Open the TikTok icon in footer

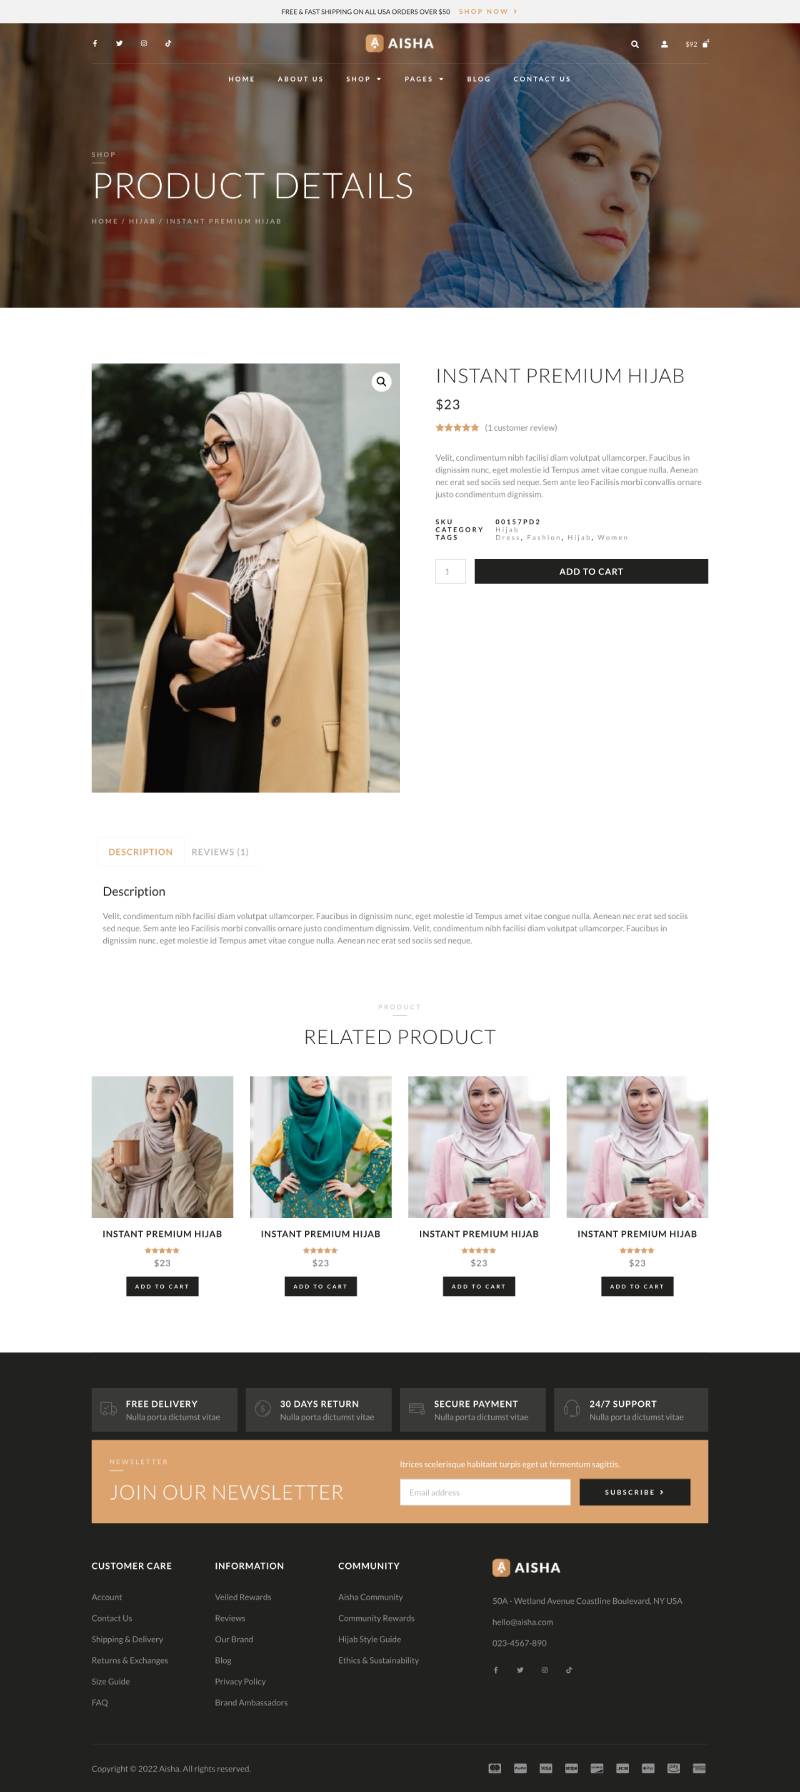click(569, 1670)
